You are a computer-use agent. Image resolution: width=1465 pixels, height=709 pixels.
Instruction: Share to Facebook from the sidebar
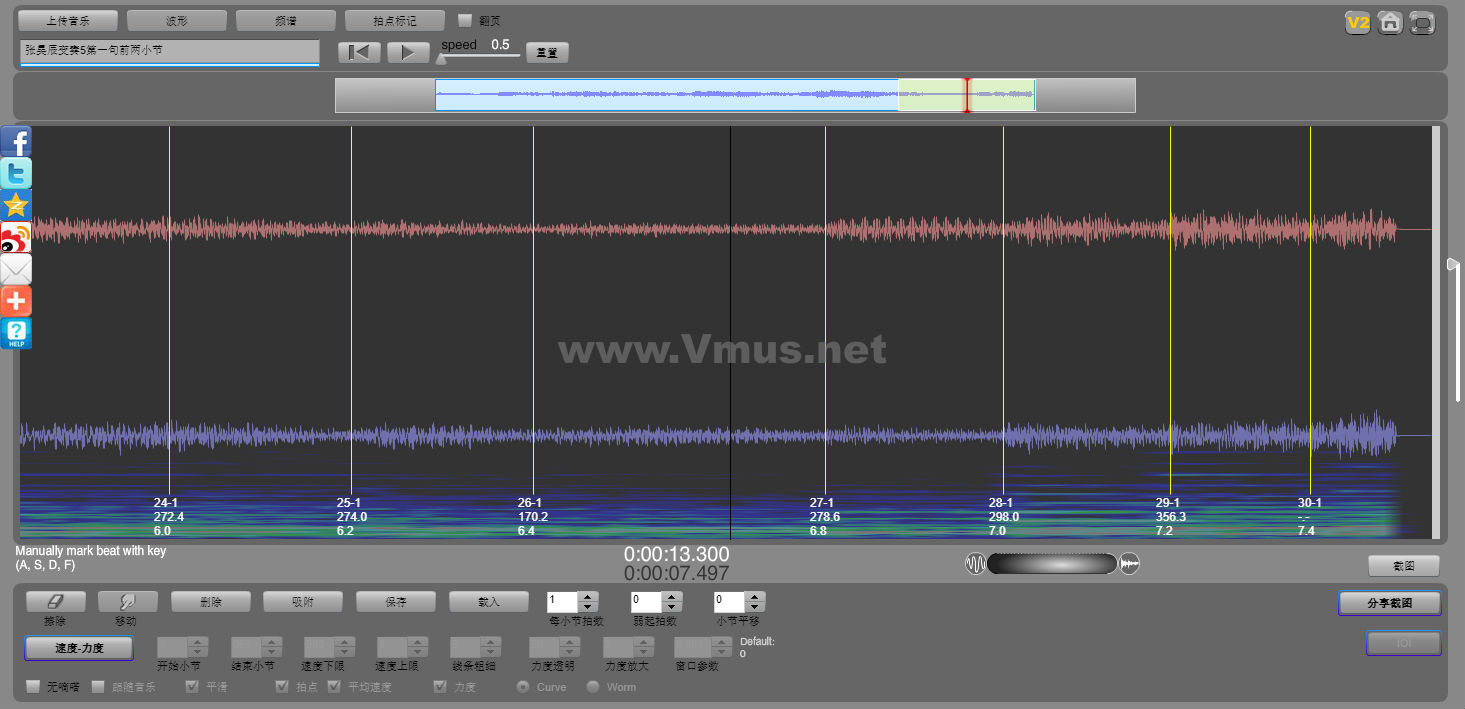[x=16, y=142]
